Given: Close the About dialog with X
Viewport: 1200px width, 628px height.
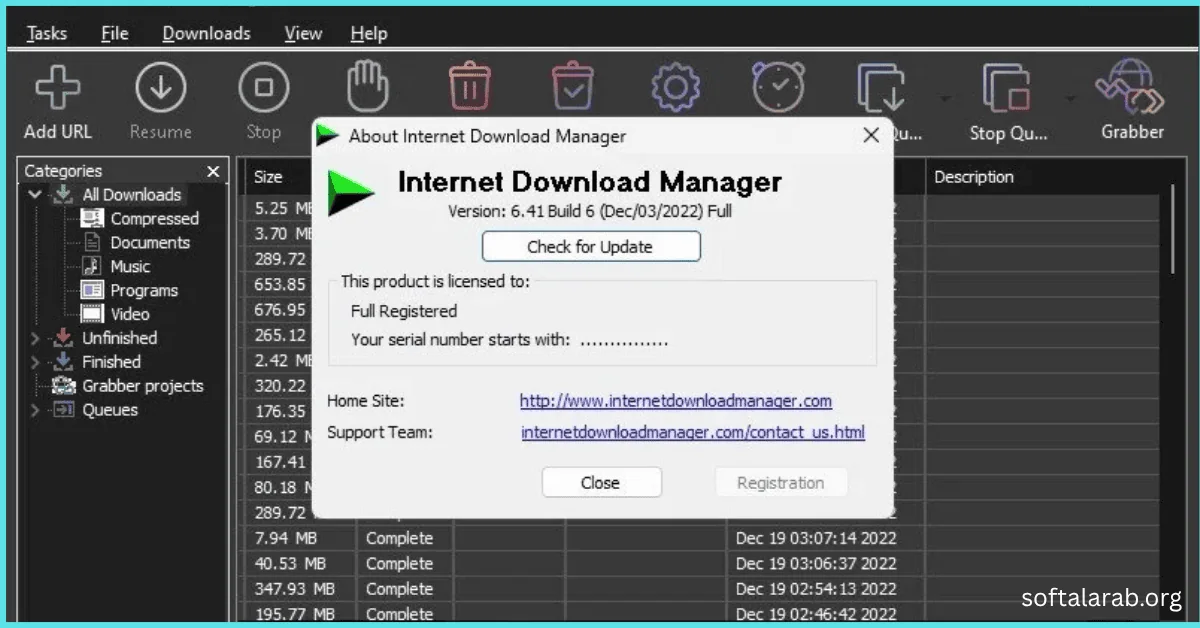Looking at the screenshot, I should (870, 135).
